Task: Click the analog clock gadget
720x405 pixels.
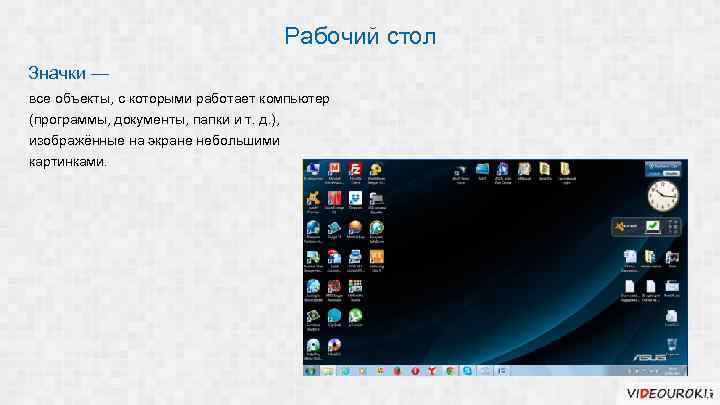Action: [663, 196]
